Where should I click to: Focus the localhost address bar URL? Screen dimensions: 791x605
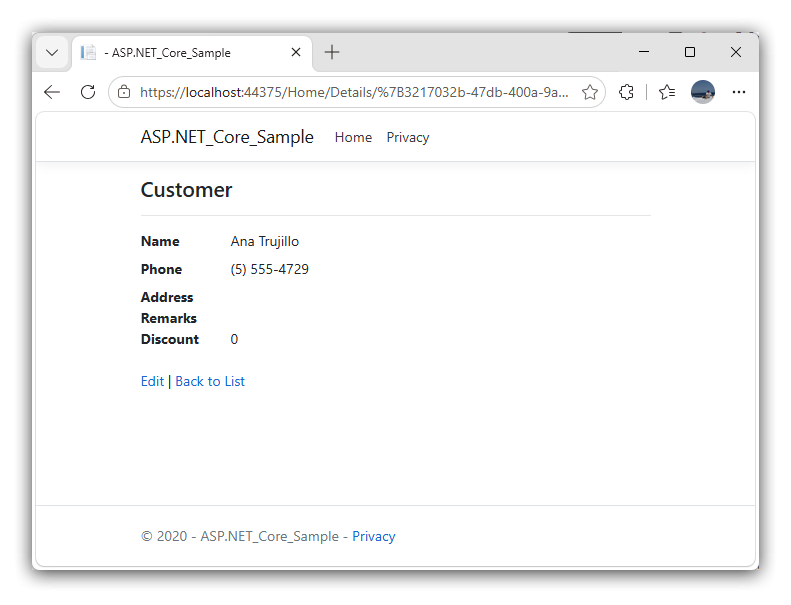[354, 92]
